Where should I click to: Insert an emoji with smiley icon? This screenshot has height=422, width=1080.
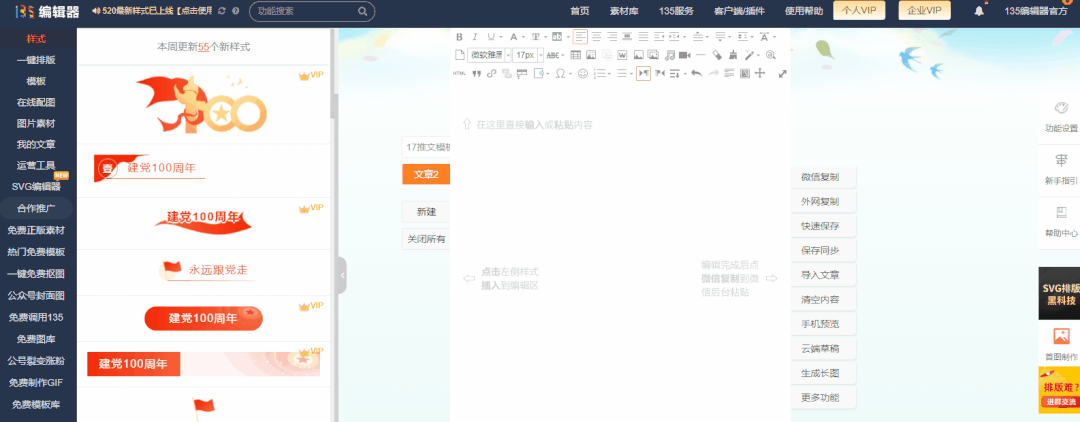[x=583, y=73]
